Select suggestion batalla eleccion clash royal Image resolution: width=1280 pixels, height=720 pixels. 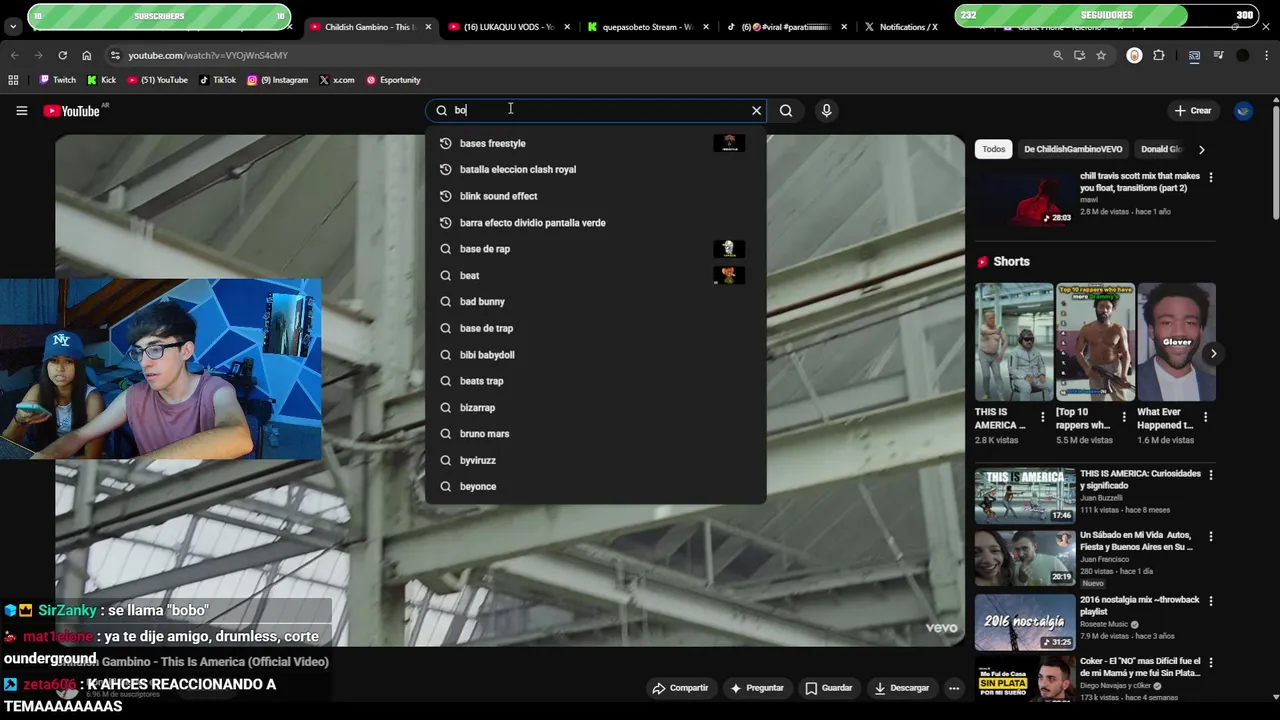point(595,169)
